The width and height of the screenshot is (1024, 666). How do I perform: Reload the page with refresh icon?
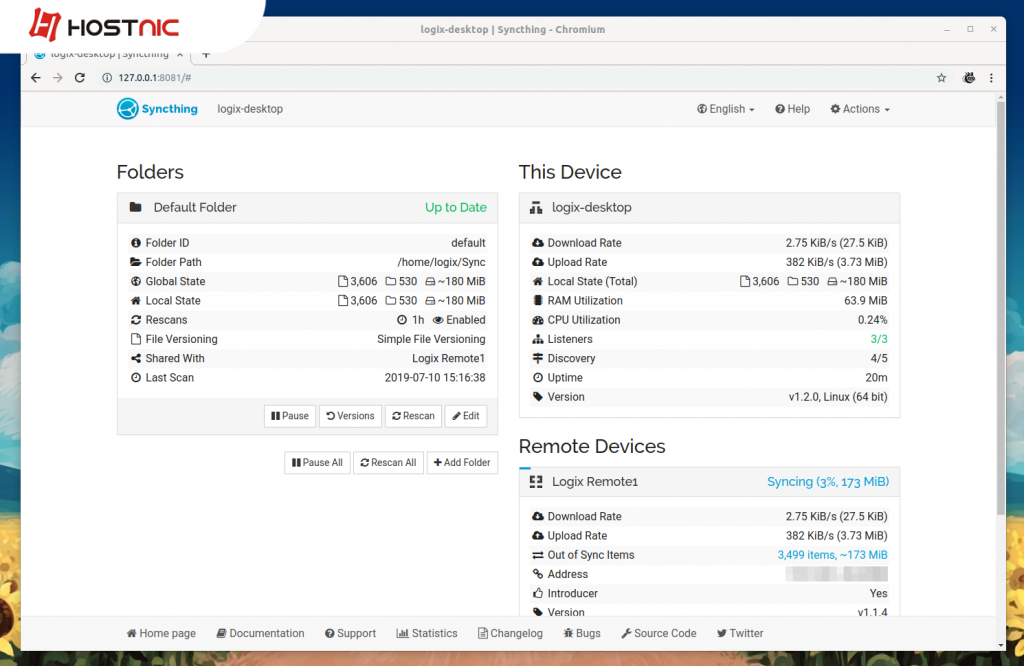click(80, 78)
